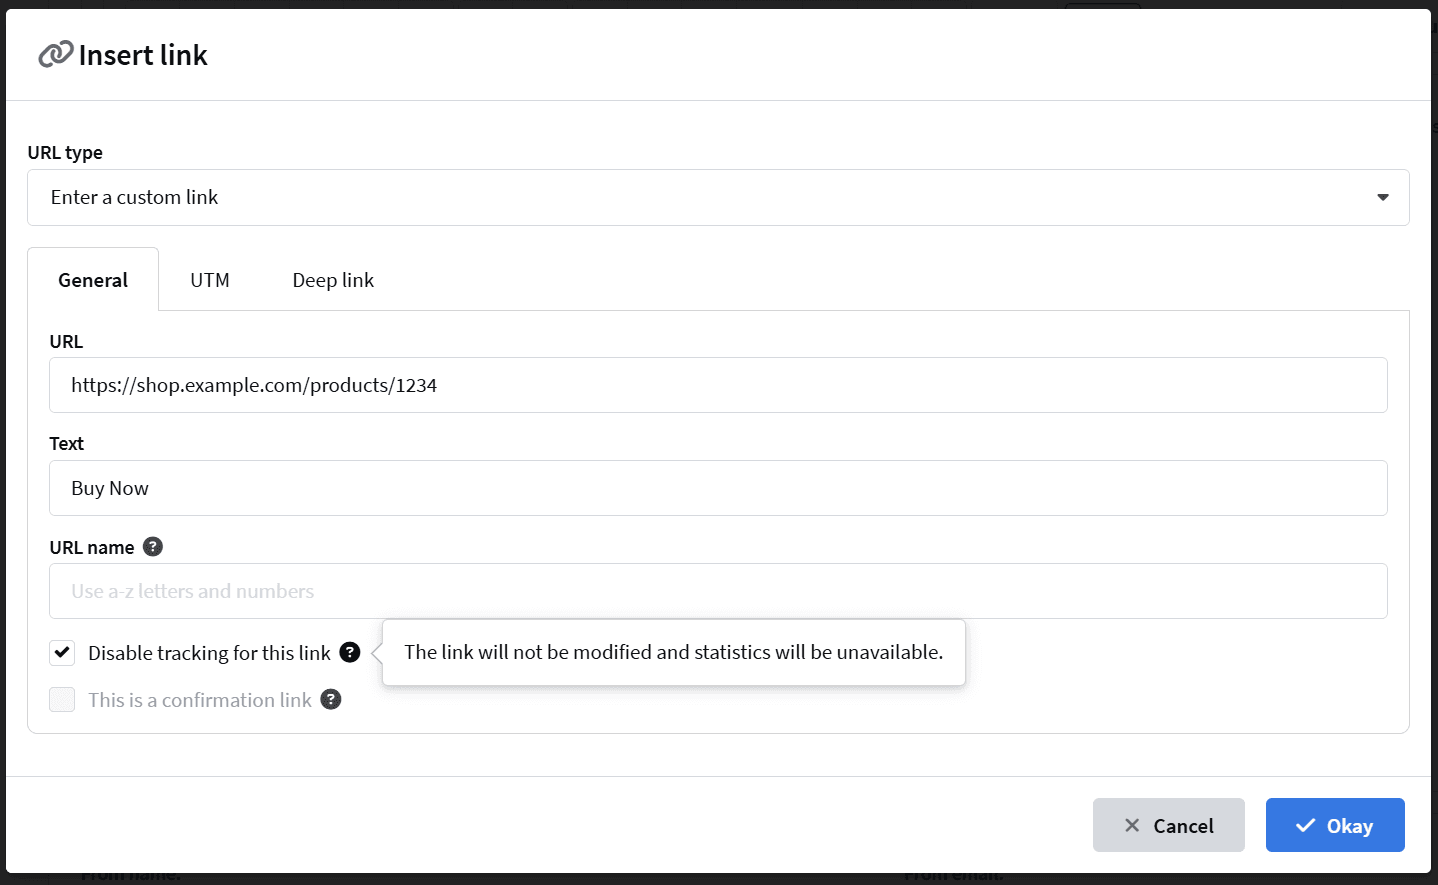Uncheck Disable tracking for this link
The width and height of the screenshot is (1438, 885).
pos(62,653)
